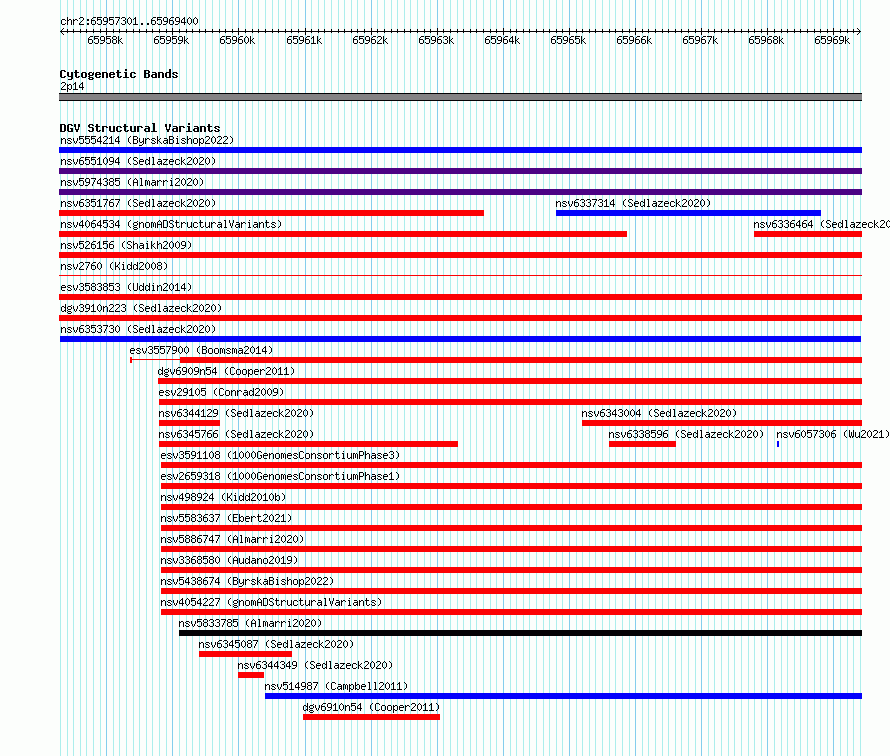Viewport: 890px width, 756px height.
Task: Select the nsv6351767 (Sedlazeck2020) label
Action: tap(138, 203)
